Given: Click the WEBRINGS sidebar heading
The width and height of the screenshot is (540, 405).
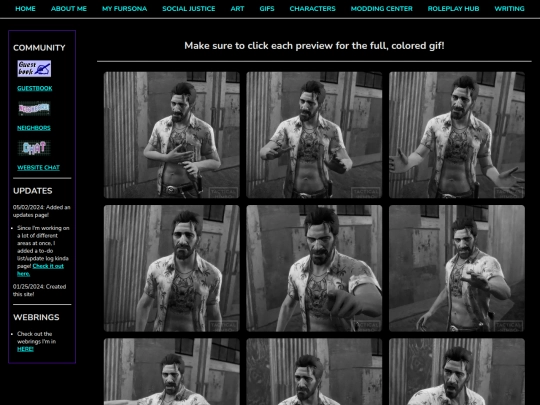Looking at the screenshot, I should point(36,317).
